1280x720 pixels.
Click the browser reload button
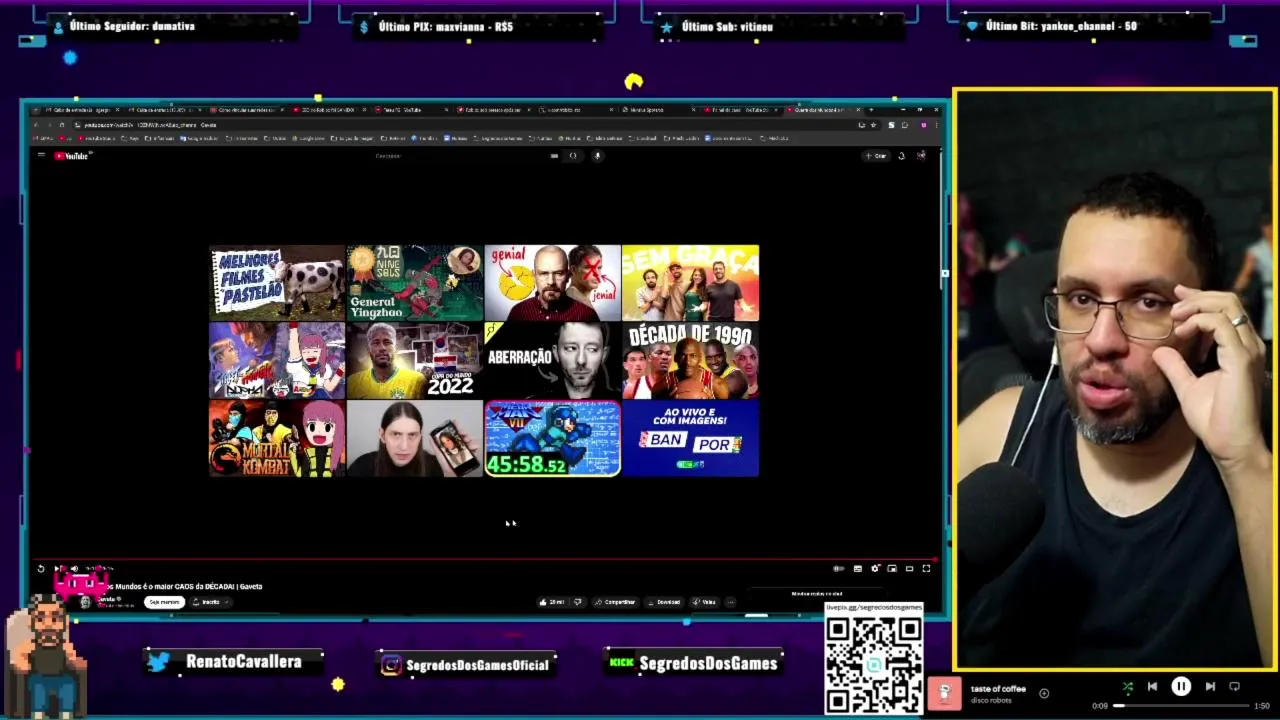coord(62,125)
